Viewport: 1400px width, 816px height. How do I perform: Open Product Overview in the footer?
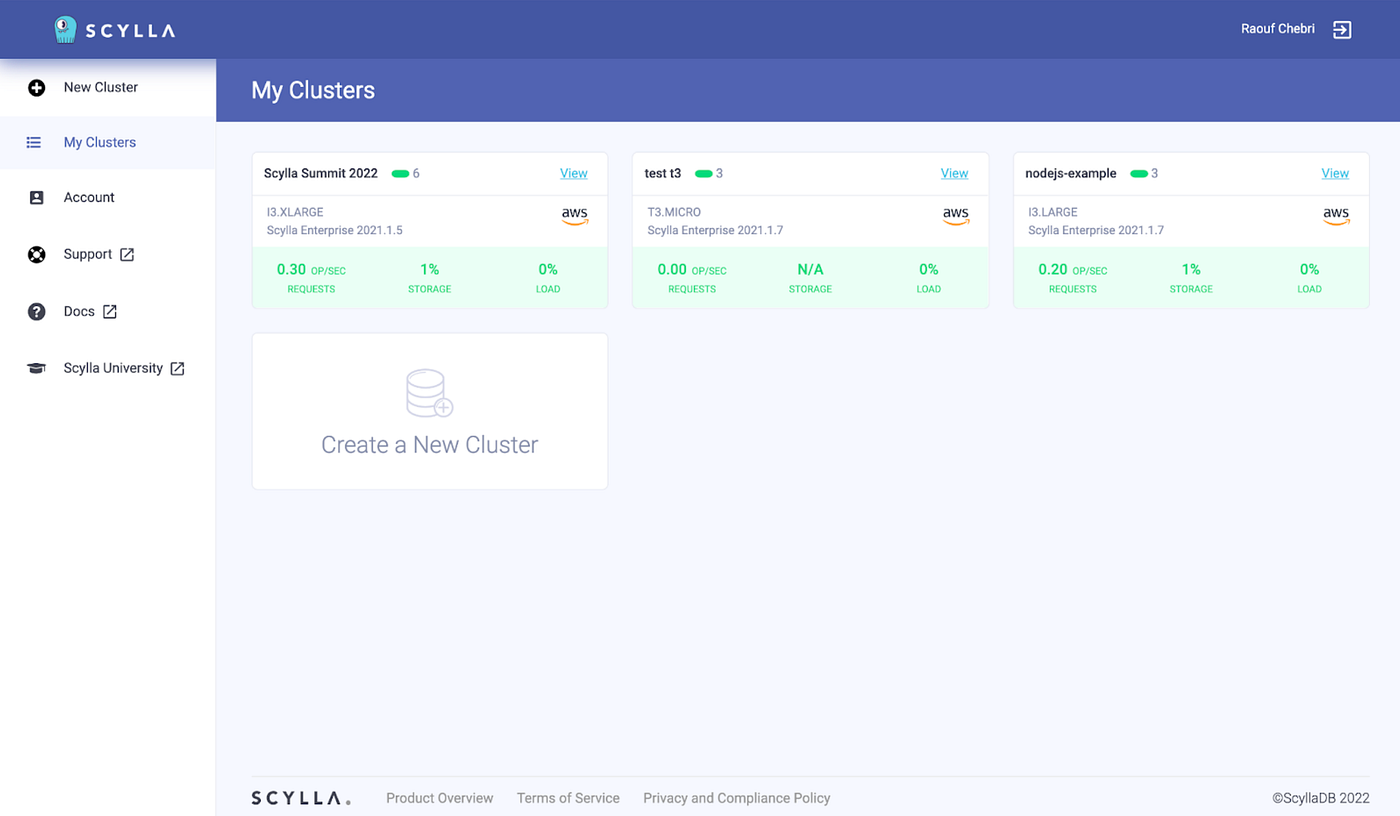click(439, 798)
